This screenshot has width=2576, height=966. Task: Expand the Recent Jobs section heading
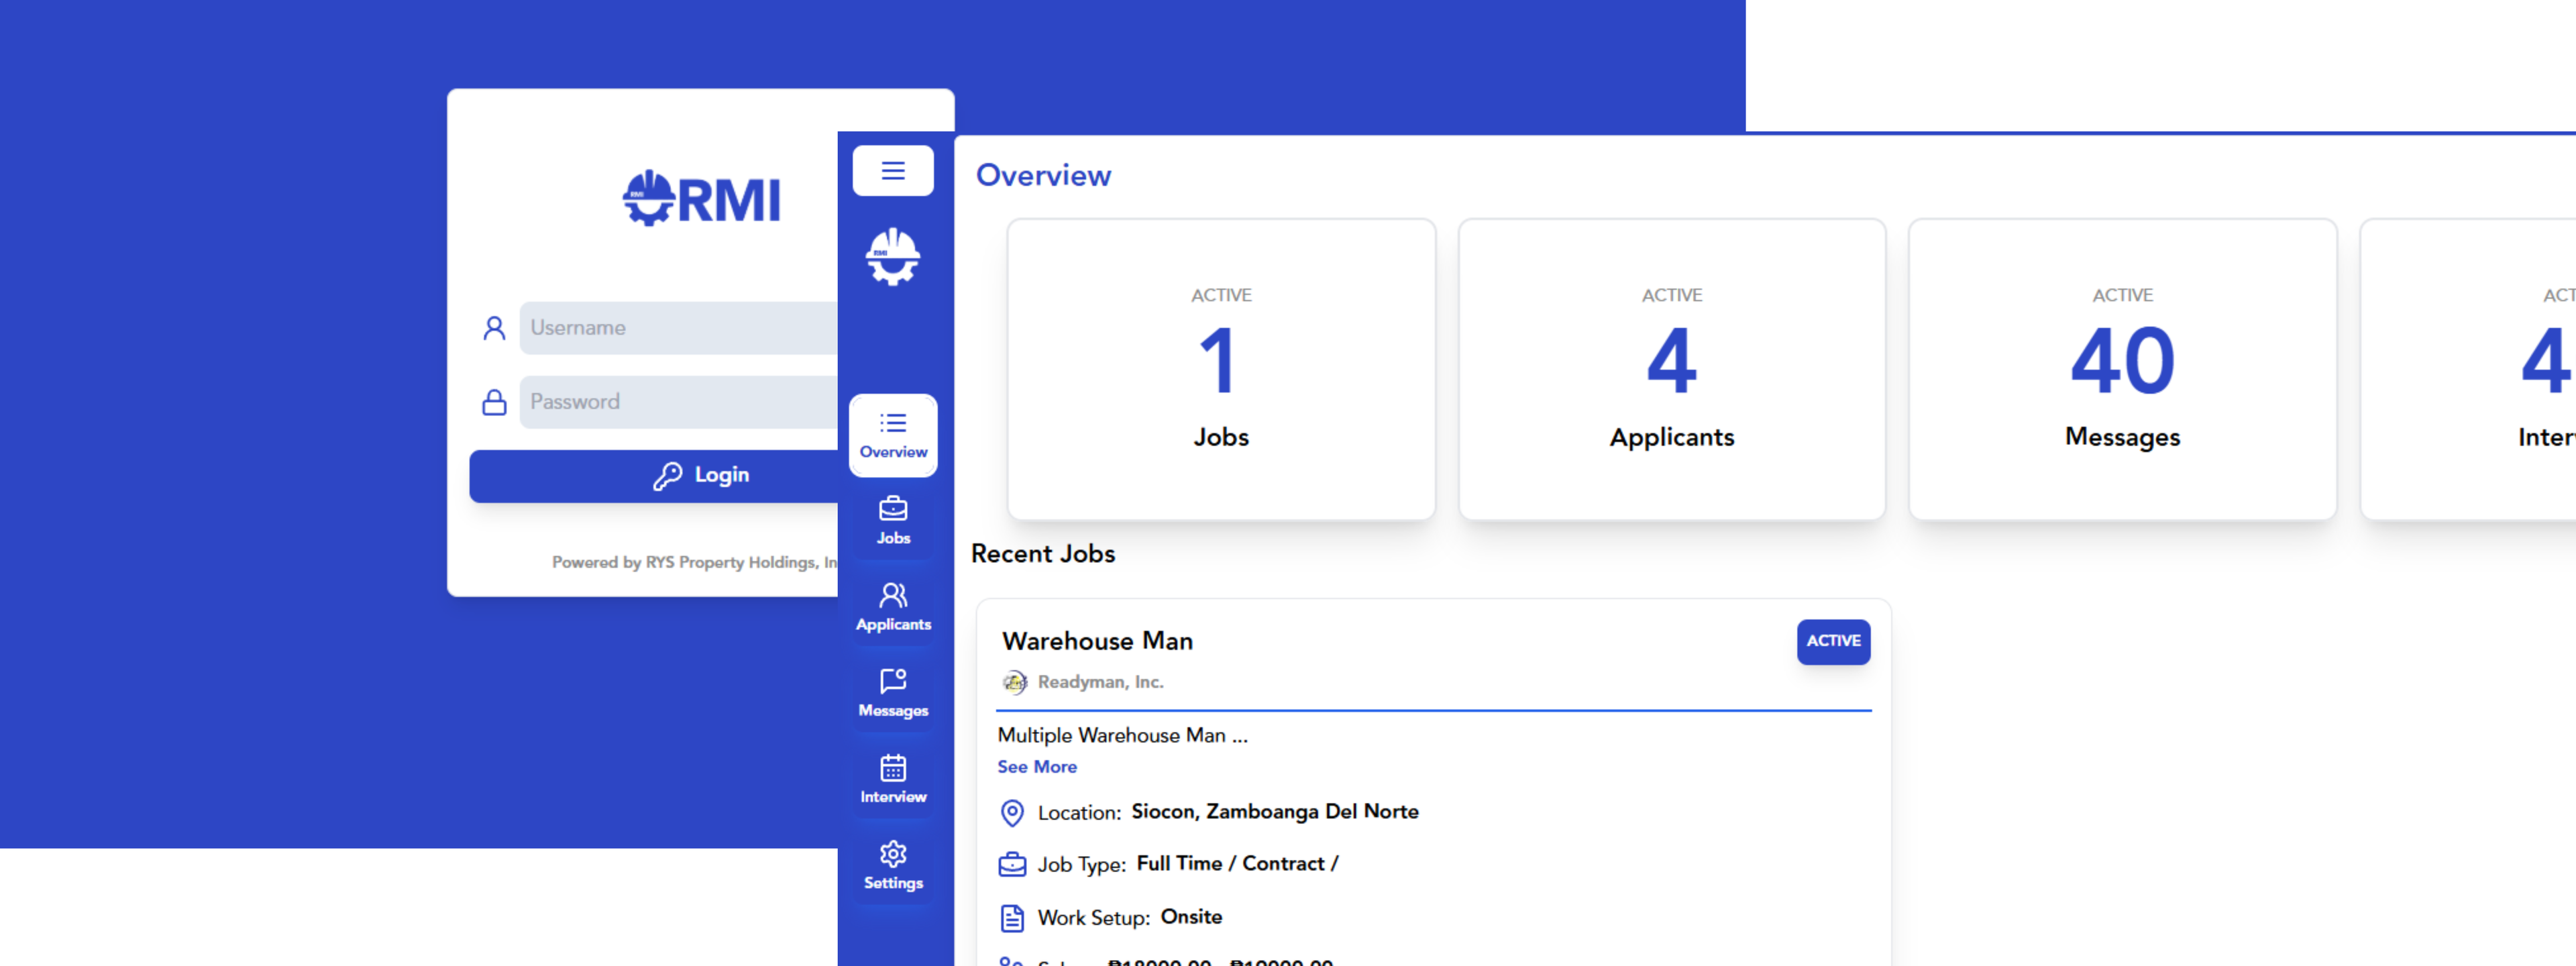point(1043,554)
